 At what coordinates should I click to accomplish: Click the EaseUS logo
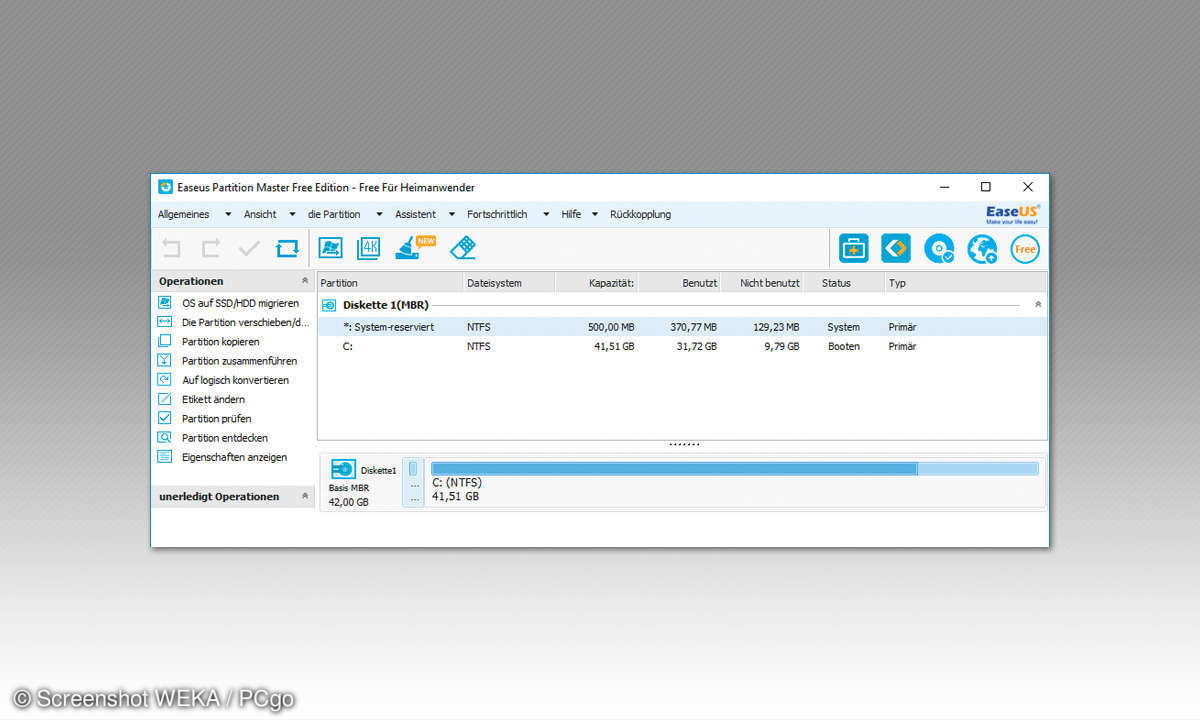pyautogui.click(x=1013, y=214)
